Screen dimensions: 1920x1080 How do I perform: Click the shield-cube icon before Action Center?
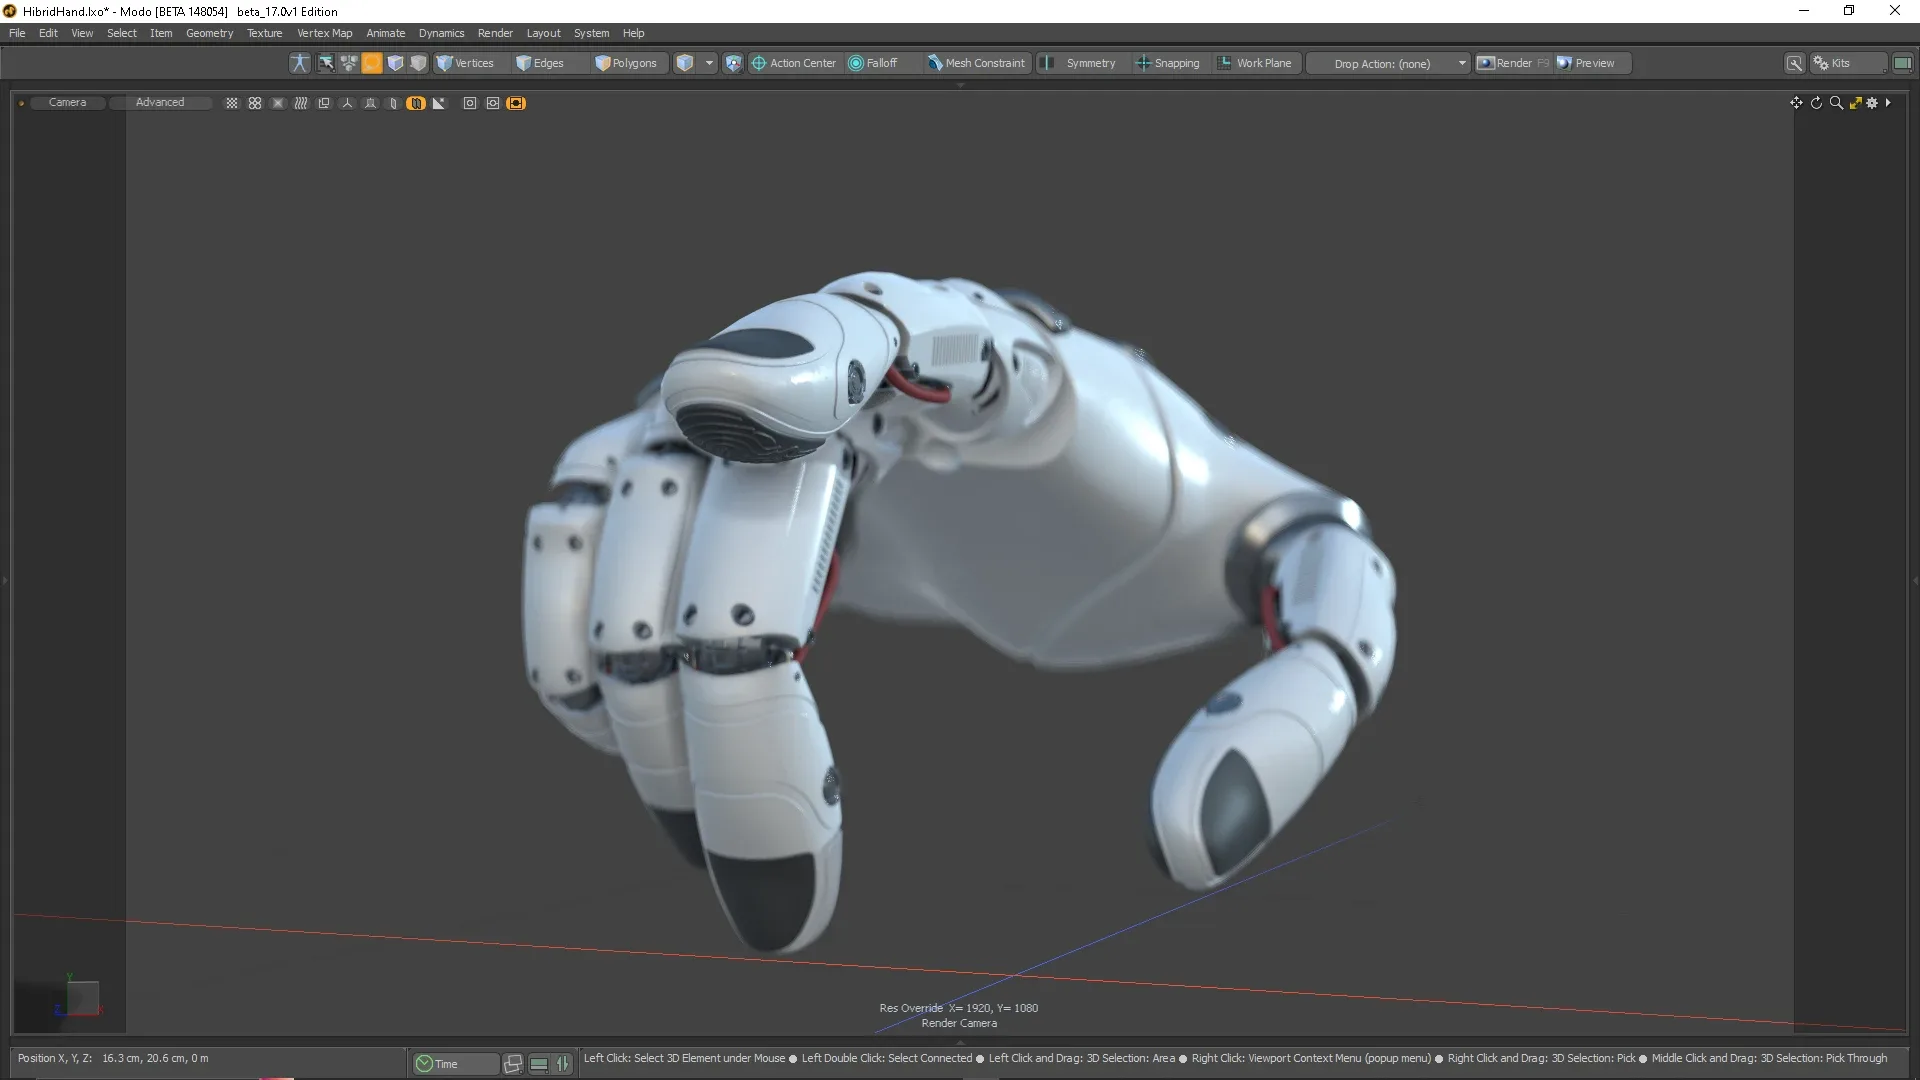(x=733, y=63)
